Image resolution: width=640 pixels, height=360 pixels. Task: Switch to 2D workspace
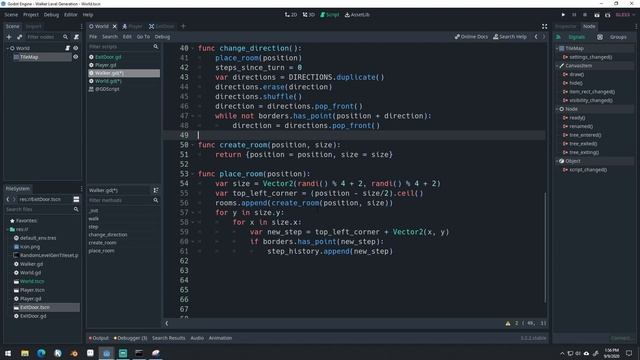(291, 15)
